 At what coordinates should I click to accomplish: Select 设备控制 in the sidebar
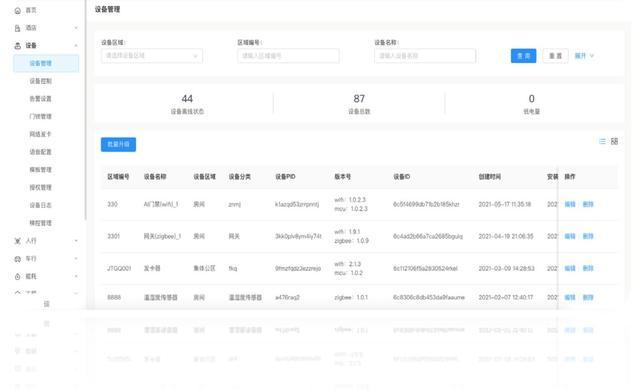tap(40, 81)
